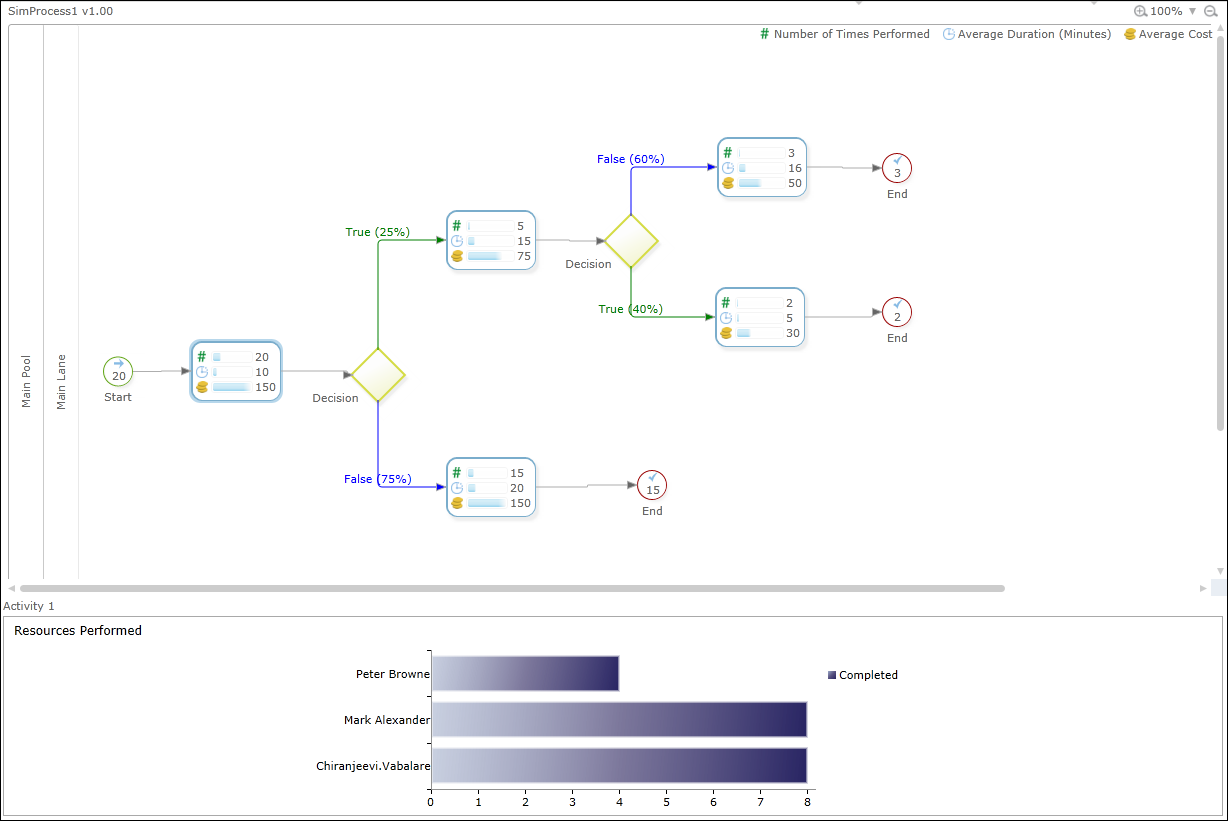The height and width of the screenshot is (821, 1228).
Task: Select the End event with 15 completions
Action: 652,486
